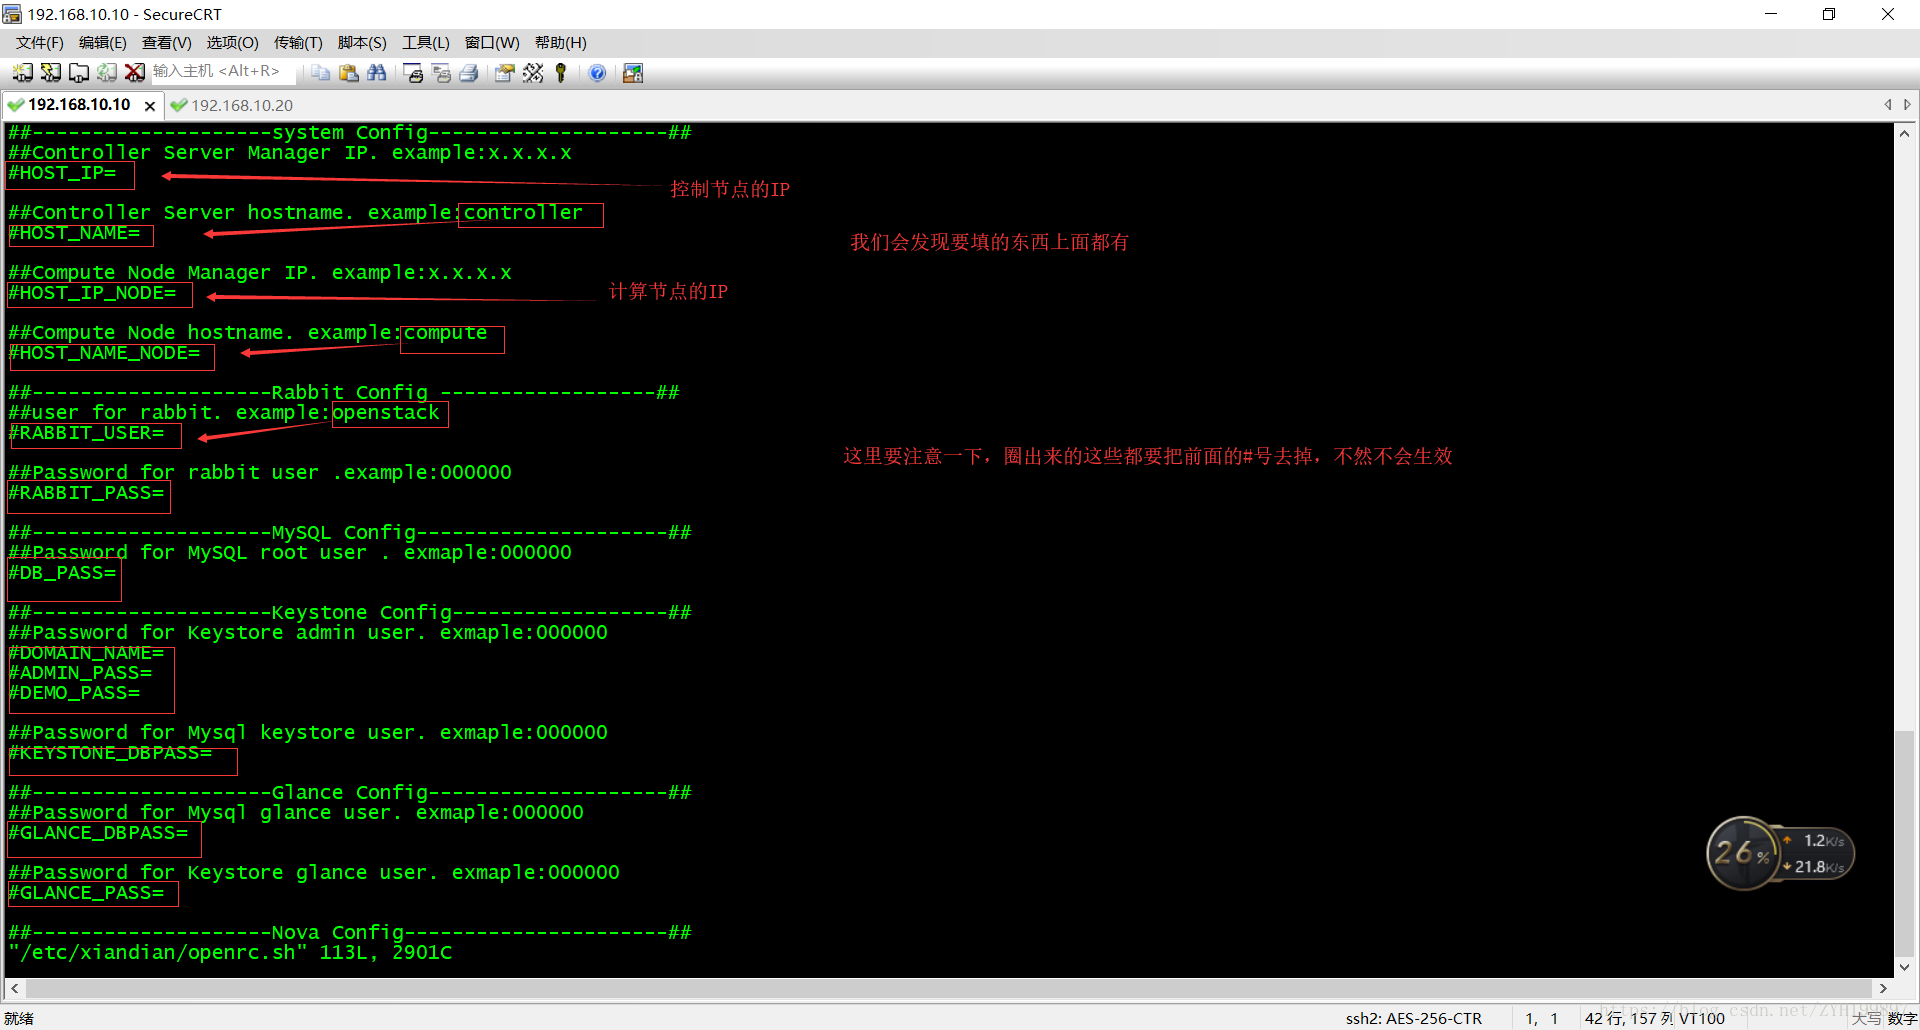
Task: Open the 传输(T) menu
Action: click(298, 43)
